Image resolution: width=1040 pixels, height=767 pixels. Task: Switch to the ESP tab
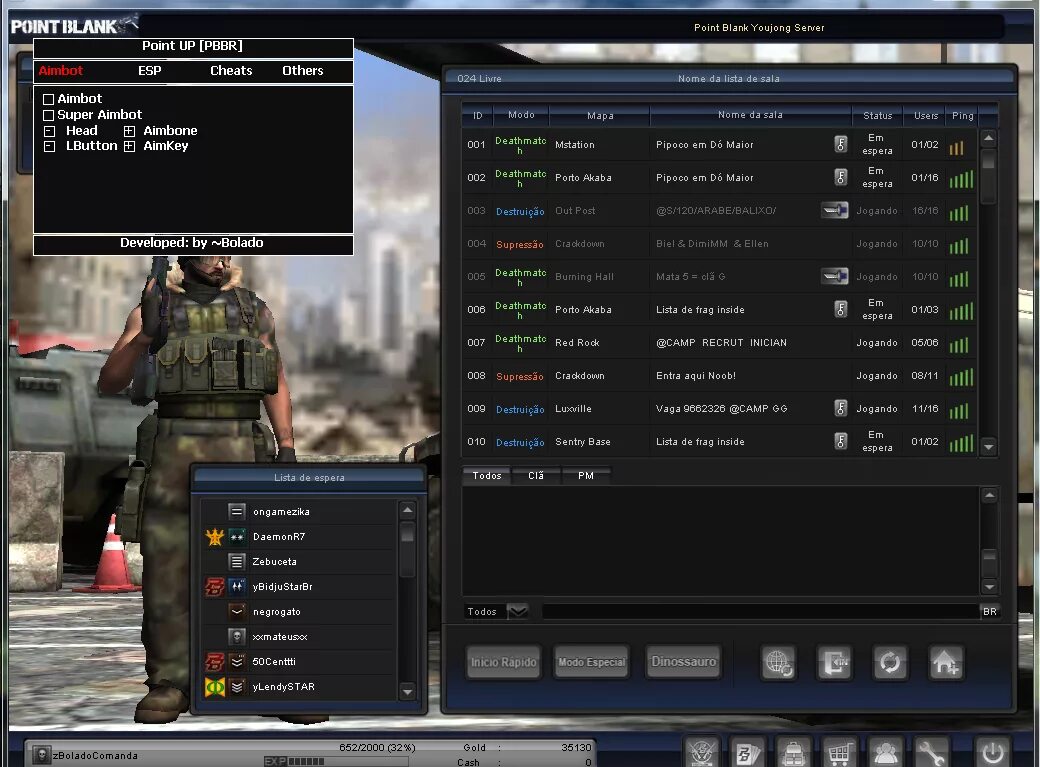(150, 70)
